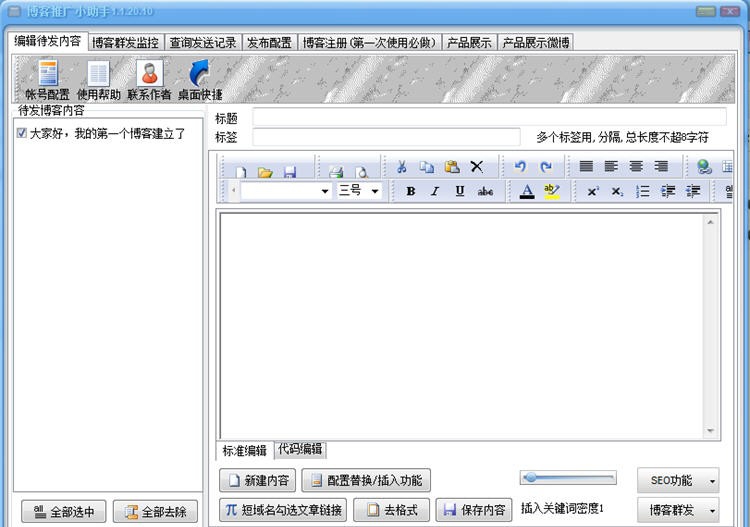Apply justify alignment icon
The width and height of the screenshot is (750, 527).
[586, 166]
